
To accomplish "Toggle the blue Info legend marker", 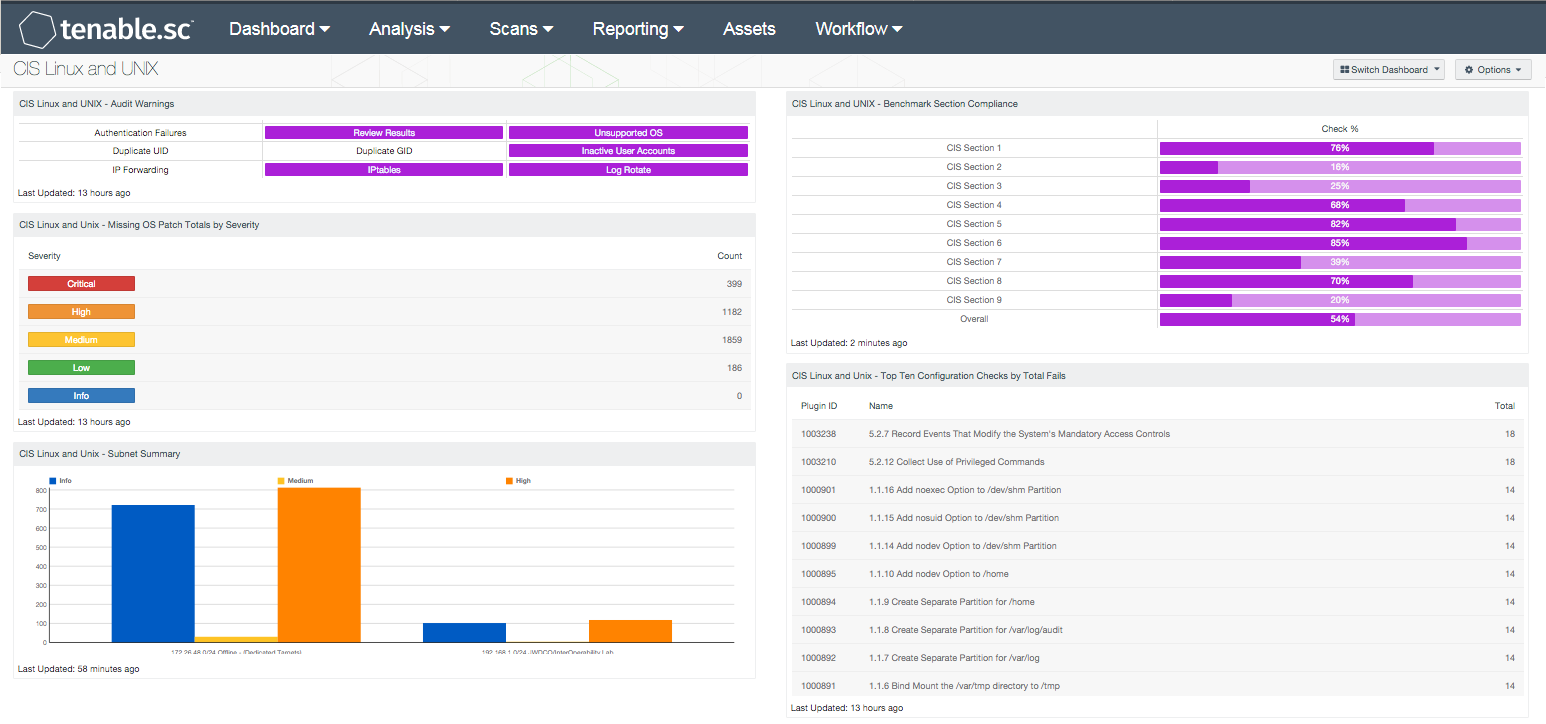I will (53, 481).
